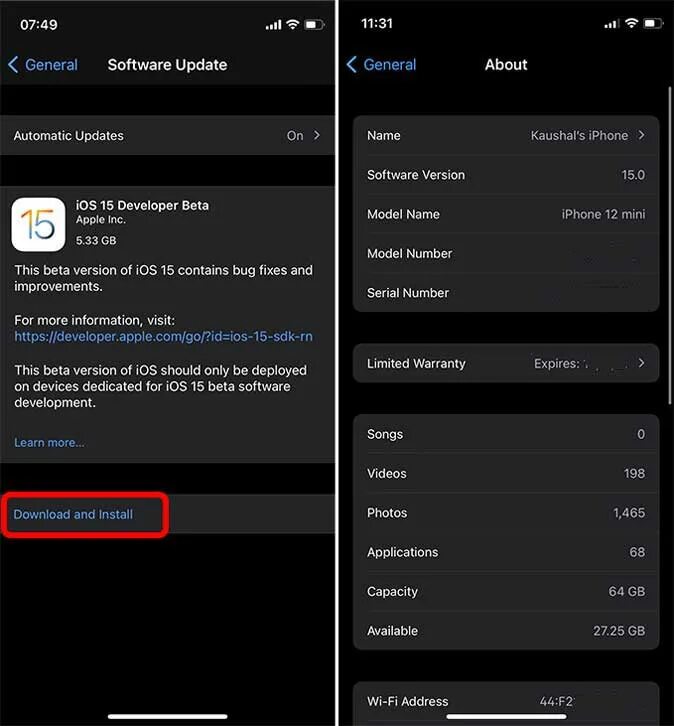Tap the iOS 15 app icon
This screenshot has height=726, width=674.
pyautogui.click(x=38, y=225)
